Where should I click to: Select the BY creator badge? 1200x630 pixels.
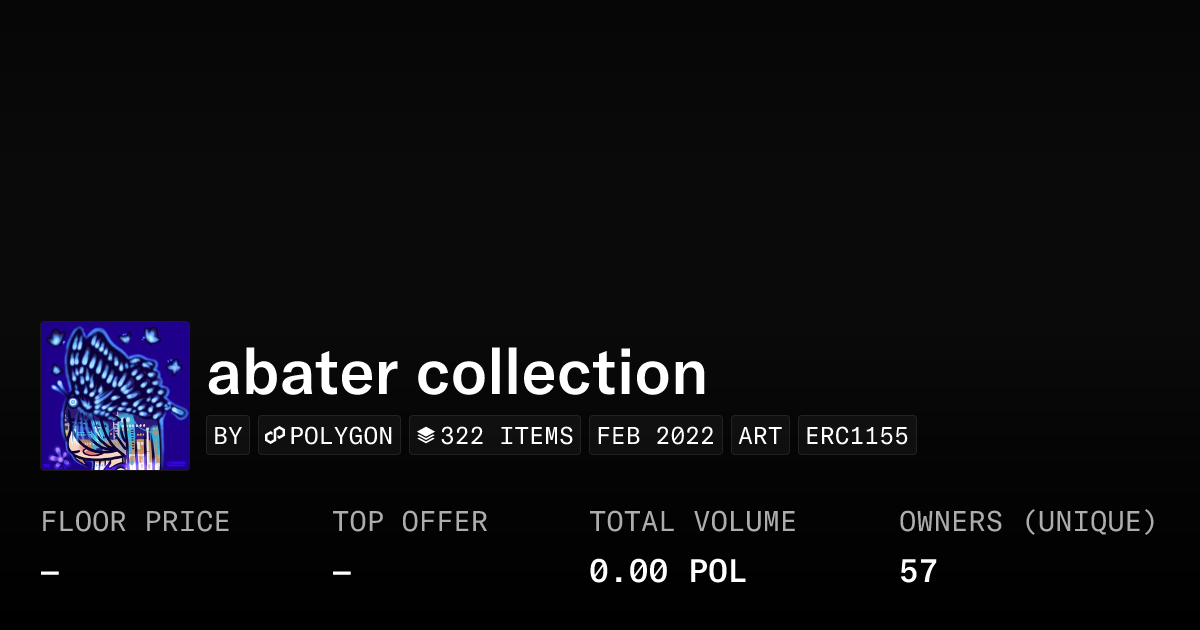(228, 436)
